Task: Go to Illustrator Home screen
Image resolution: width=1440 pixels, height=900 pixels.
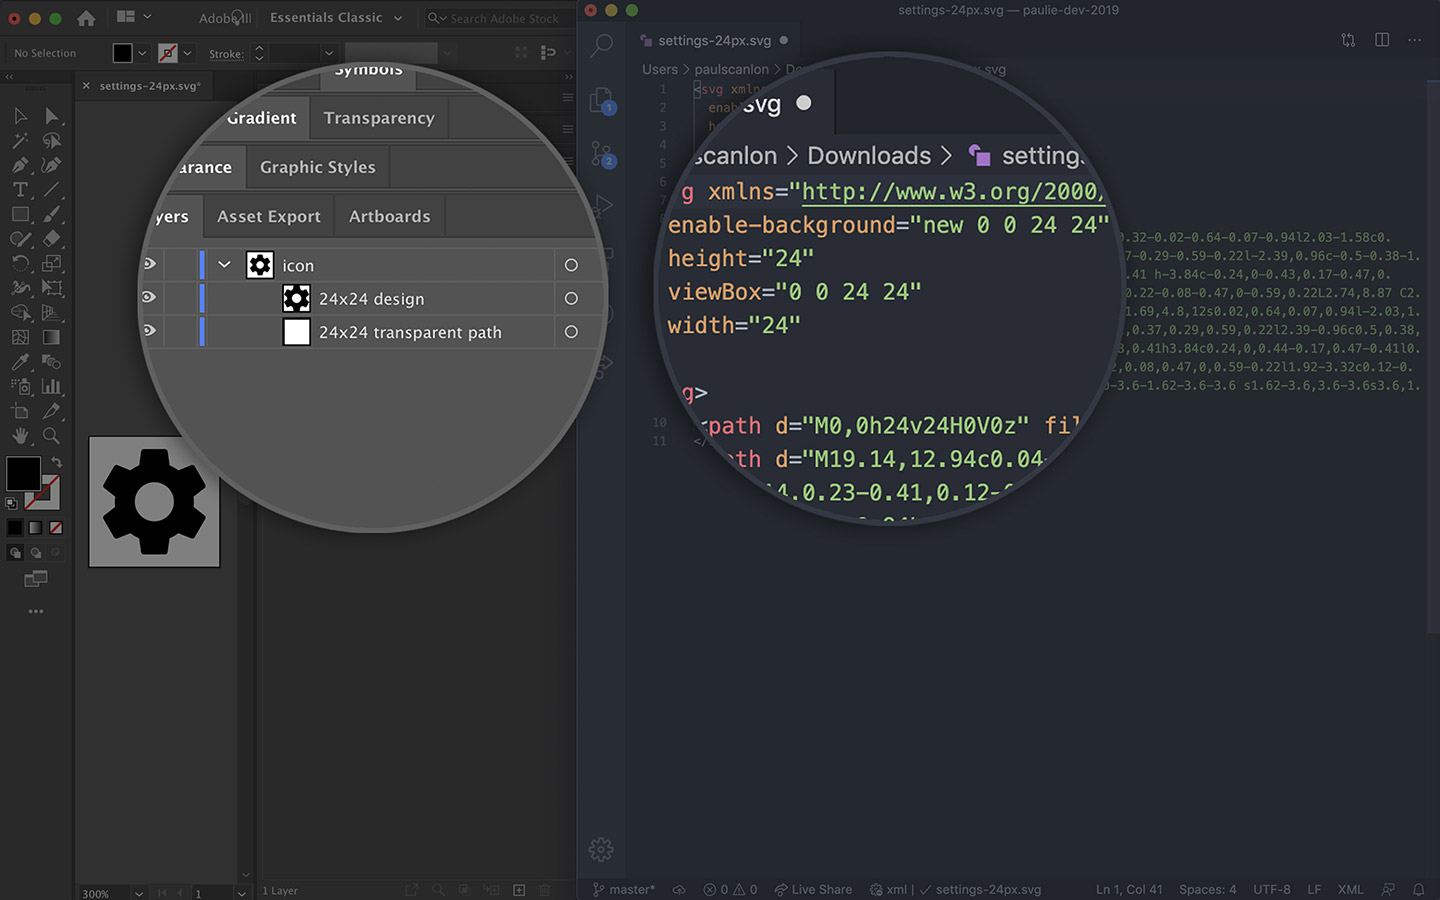Action: click(86, 18)
